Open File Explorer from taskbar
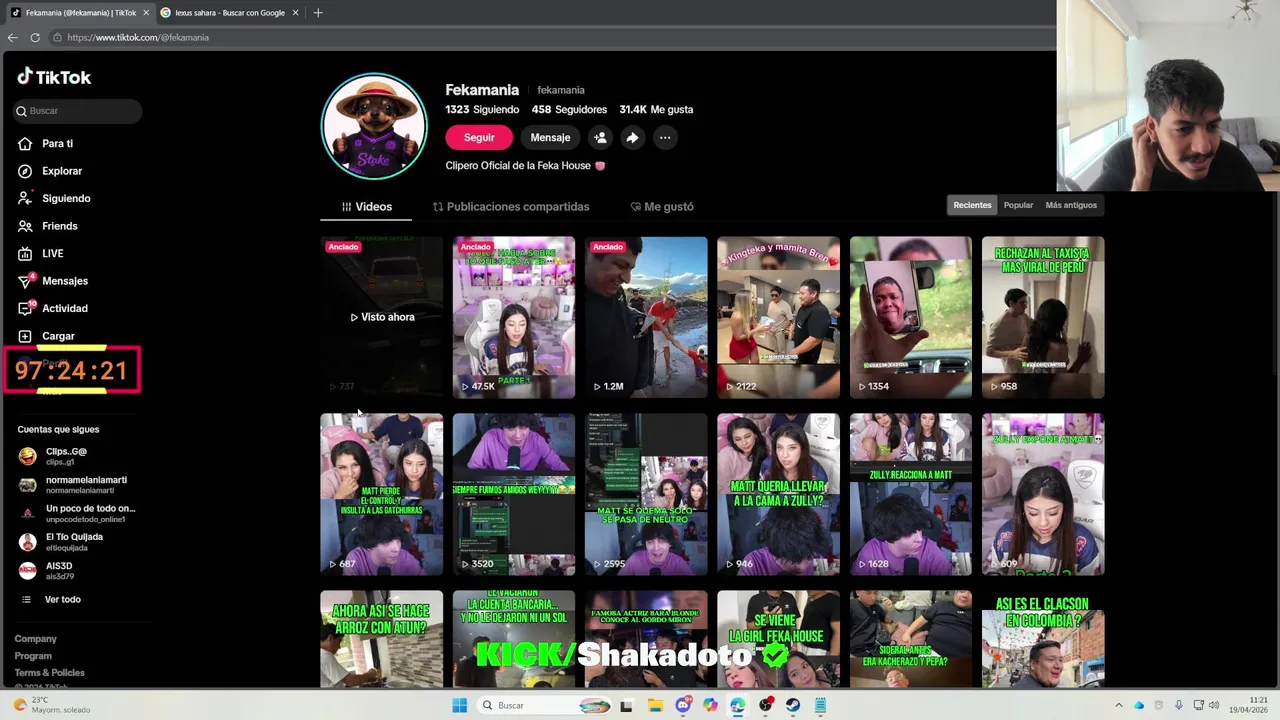The image size is (1280, 720). coord(655,705)
